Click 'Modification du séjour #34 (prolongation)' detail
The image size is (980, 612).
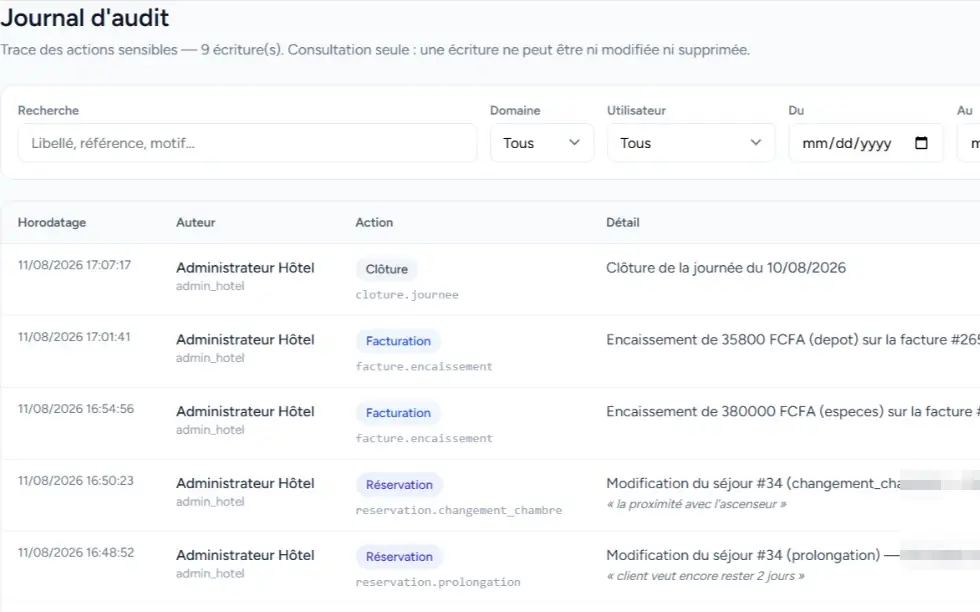pyautogui.click(x=743, y=556)
